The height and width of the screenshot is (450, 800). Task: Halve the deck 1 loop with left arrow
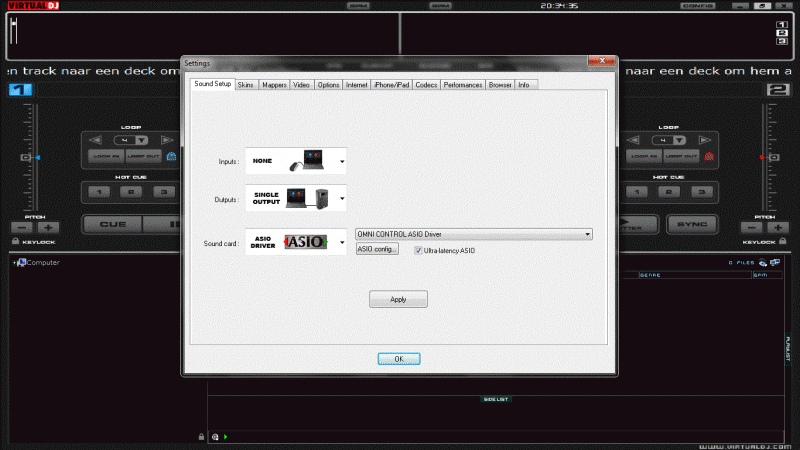click(x=95, y=140)
